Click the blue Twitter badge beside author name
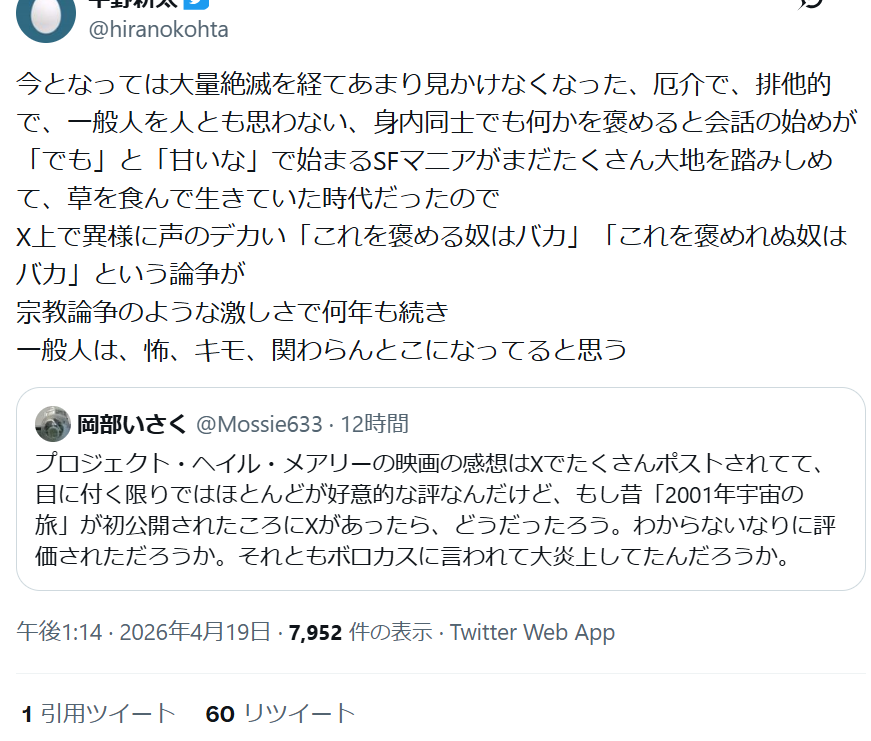Viewport: 871px width, 741px height. pyautogui.click(x=197, y=3)
